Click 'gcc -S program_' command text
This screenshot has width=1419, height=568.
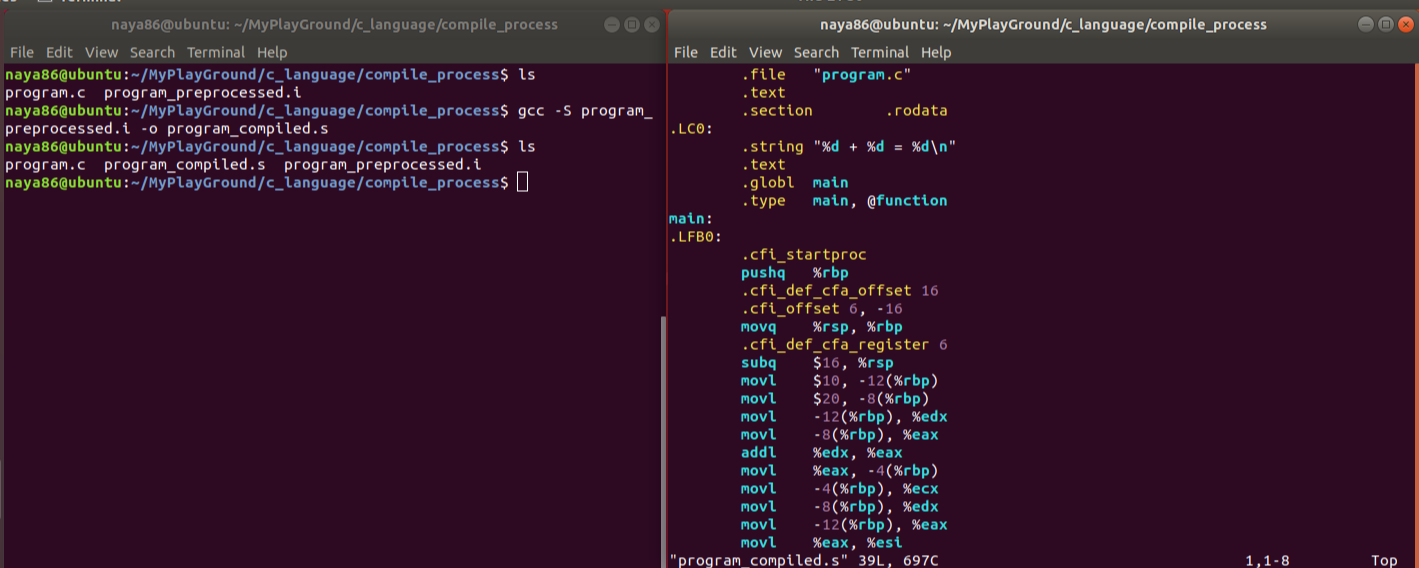click(x=584, y=110)
